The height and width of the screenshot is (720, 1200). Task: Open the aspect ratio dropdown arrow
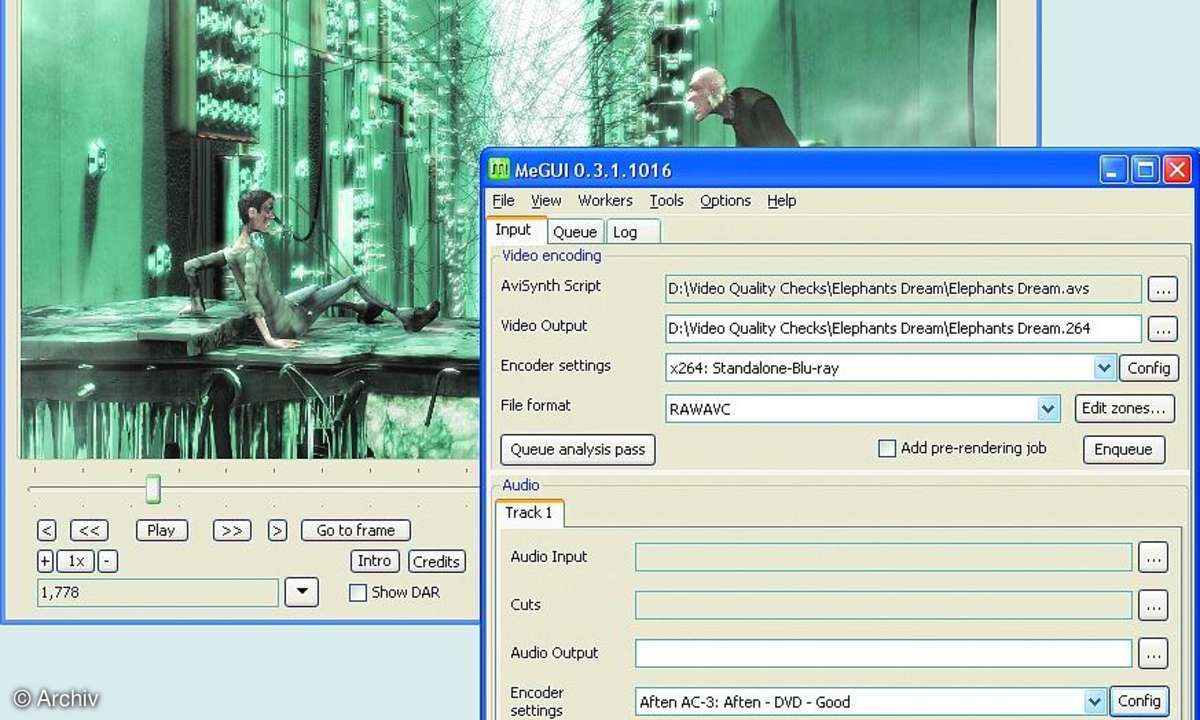(301, 592)
